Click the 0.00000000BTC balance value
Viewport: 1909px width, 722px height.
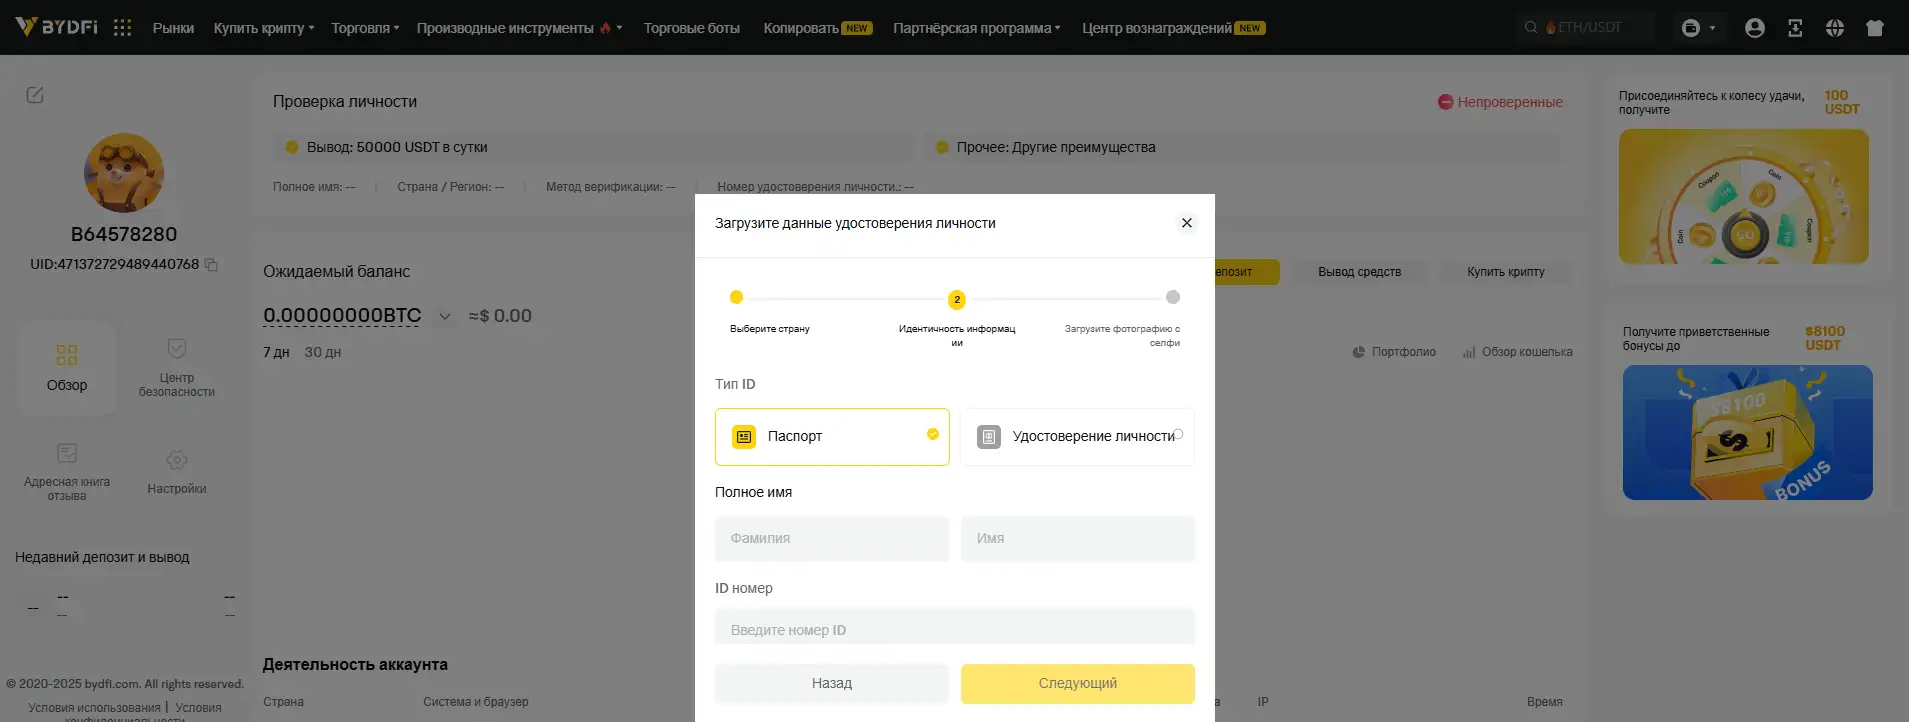[x=342, y=316]
